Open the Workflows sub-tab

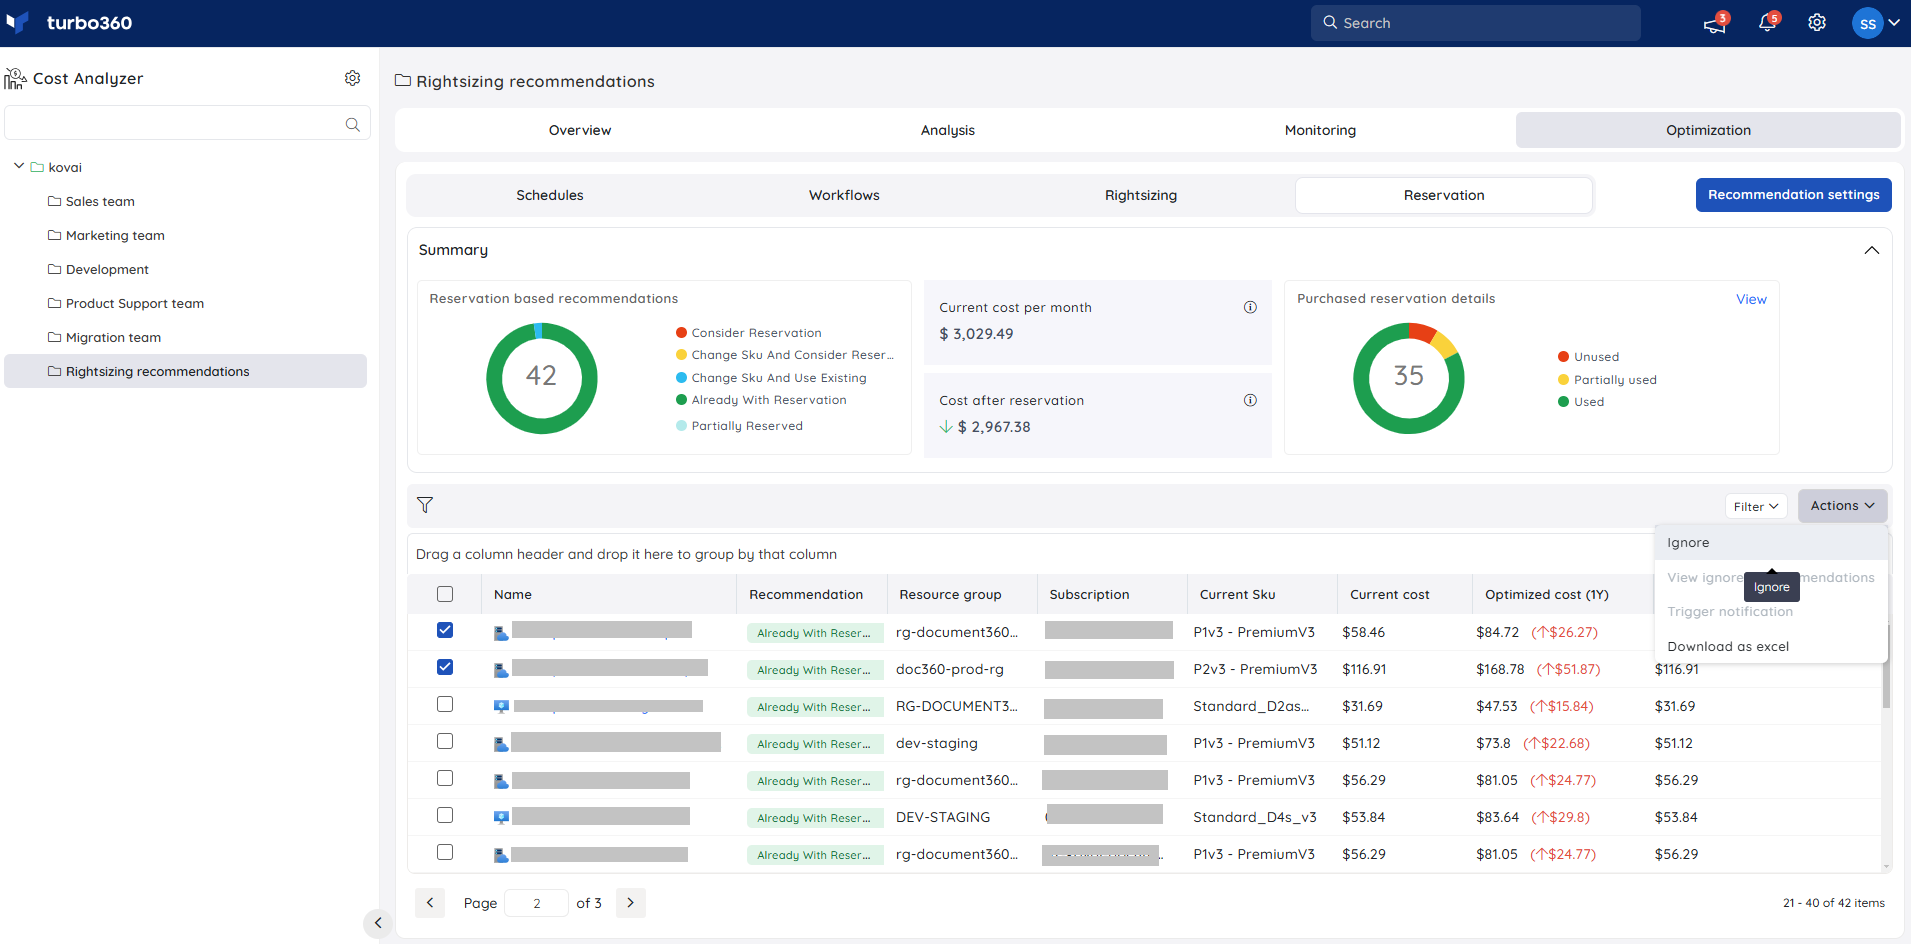pos(844,195)
